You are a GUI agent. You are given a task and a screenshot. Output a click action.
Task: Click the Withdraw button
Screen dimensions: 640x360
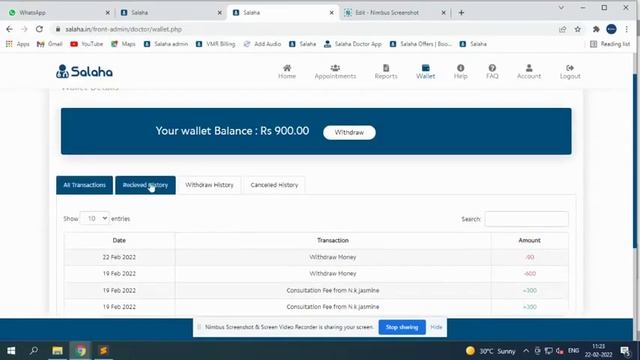[x=349, y=132]
